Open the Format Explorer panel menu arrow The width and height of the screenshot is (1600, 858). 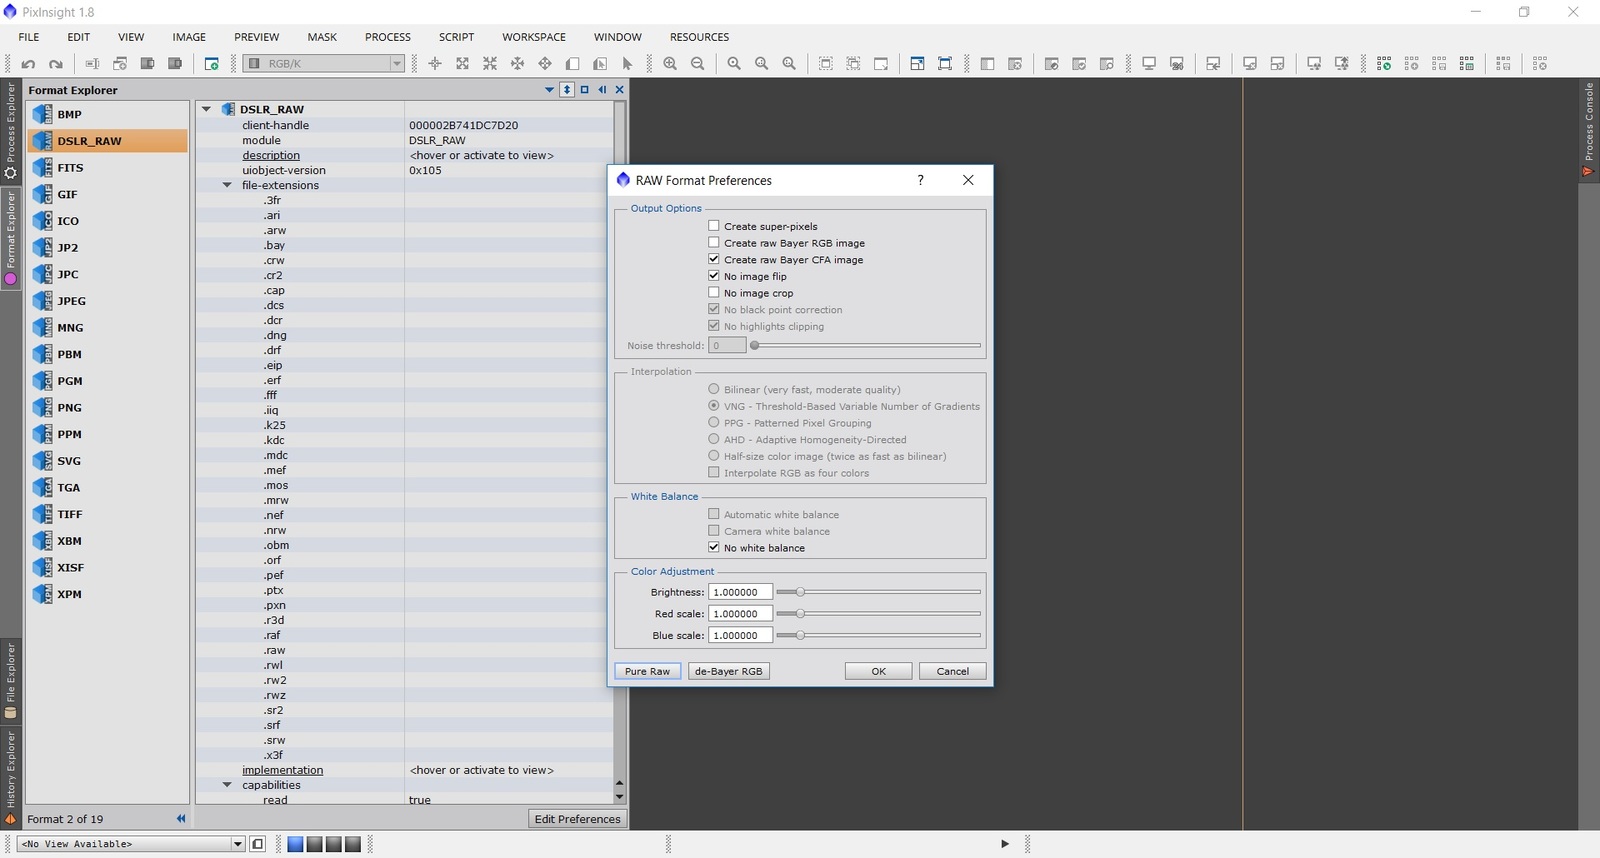tap(549, 90)
